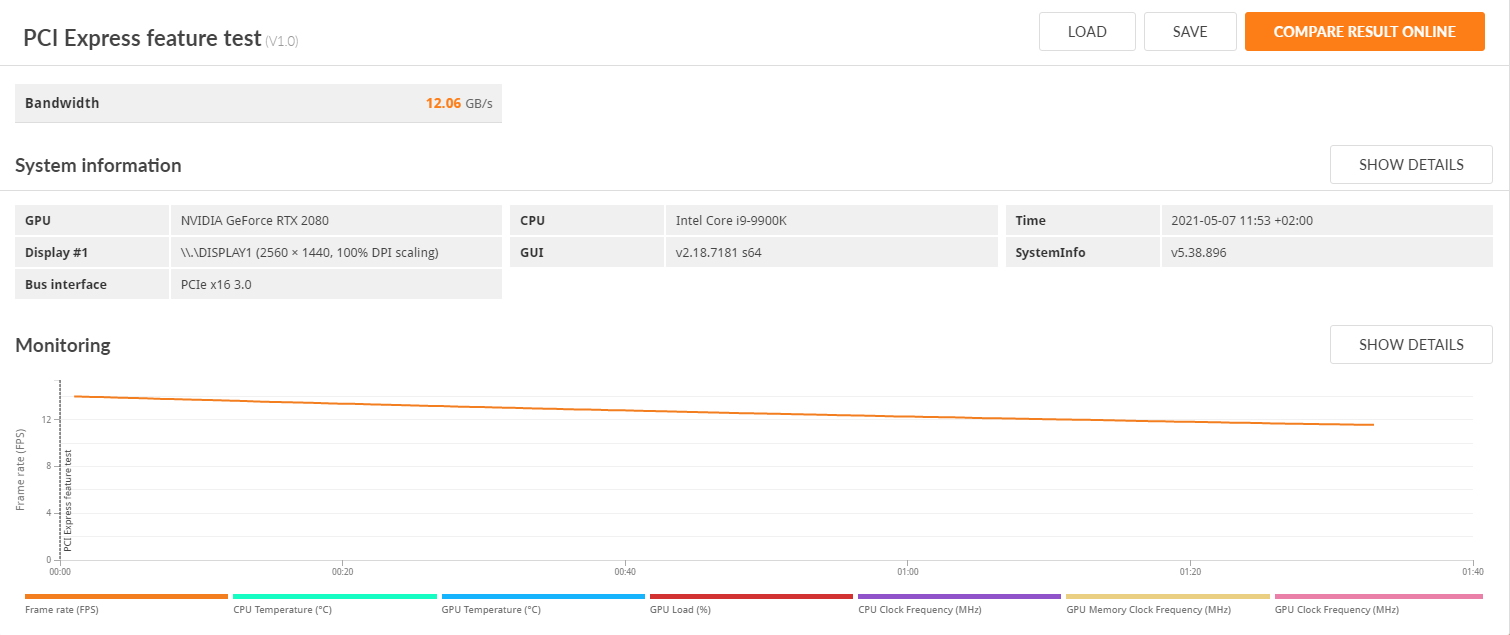Click the PCIe x16 3.0 bus interface value
This screenshot has height=635, width=1510.
[x=219, y=285]
